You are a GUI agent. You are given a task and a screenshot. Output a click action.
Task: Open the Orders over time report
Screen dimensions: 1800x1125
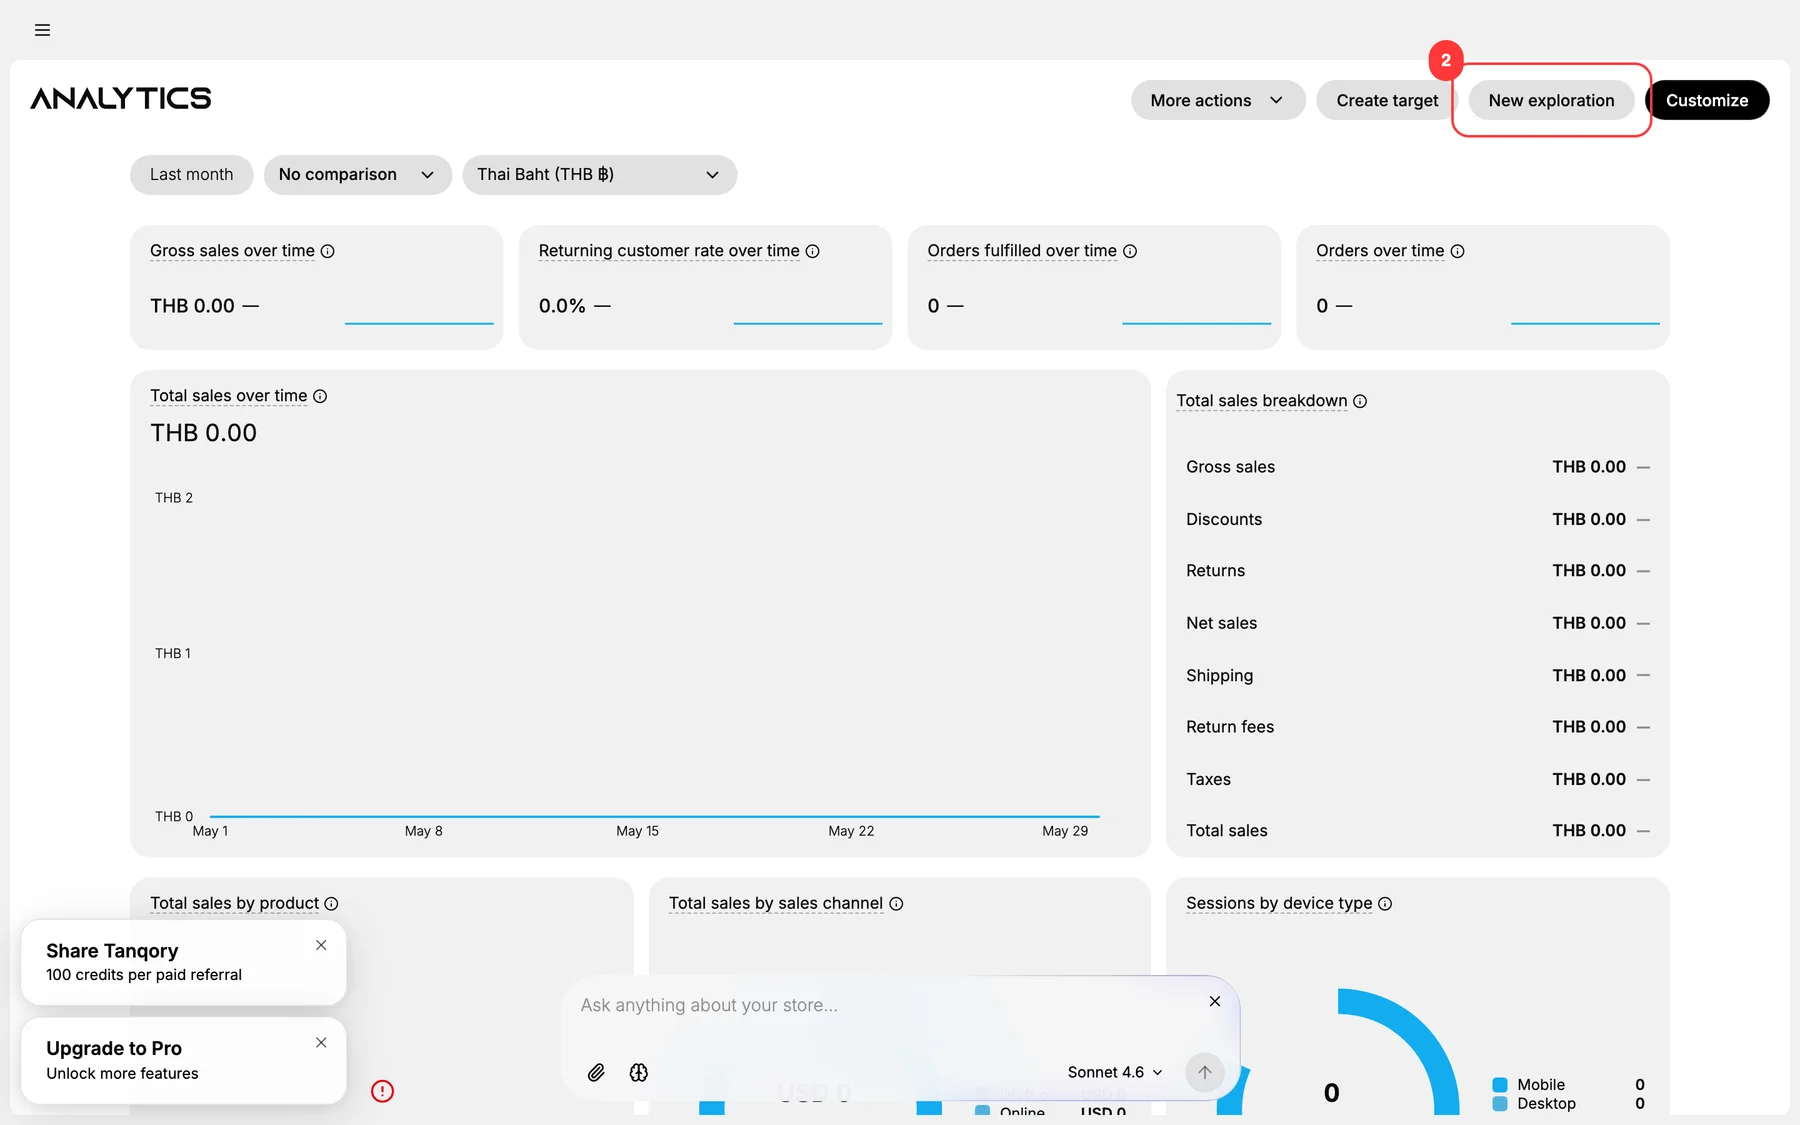[x=1380, y=251]
